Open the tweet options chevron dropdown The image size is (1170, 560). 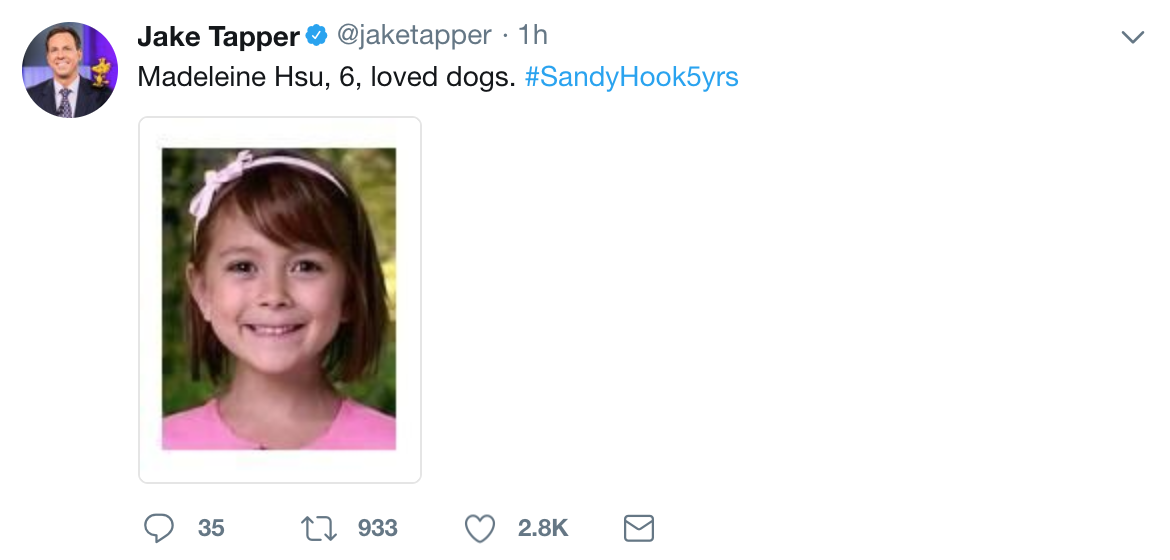coord(1132,38)
